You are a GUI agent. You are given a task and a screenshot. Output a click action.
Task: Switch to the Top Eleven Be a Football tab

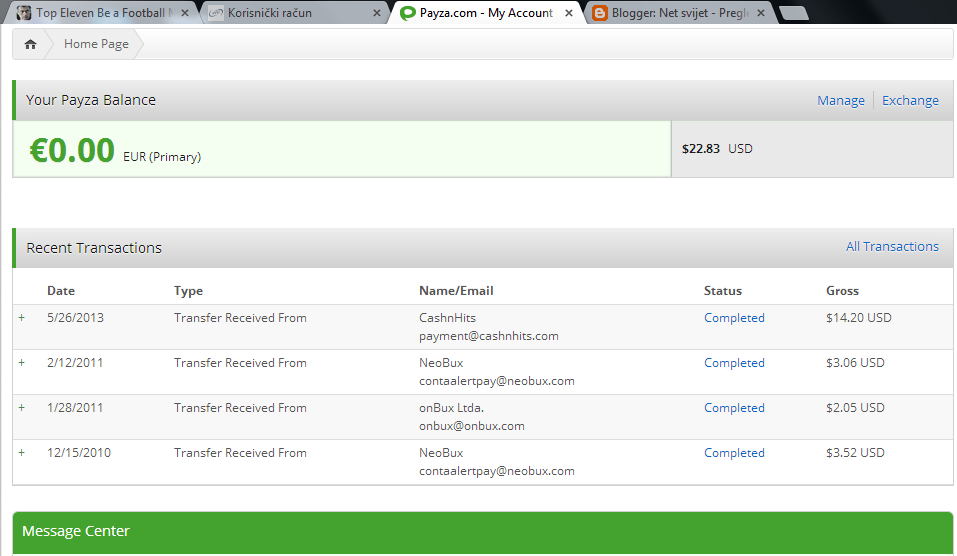click(104, 13)
